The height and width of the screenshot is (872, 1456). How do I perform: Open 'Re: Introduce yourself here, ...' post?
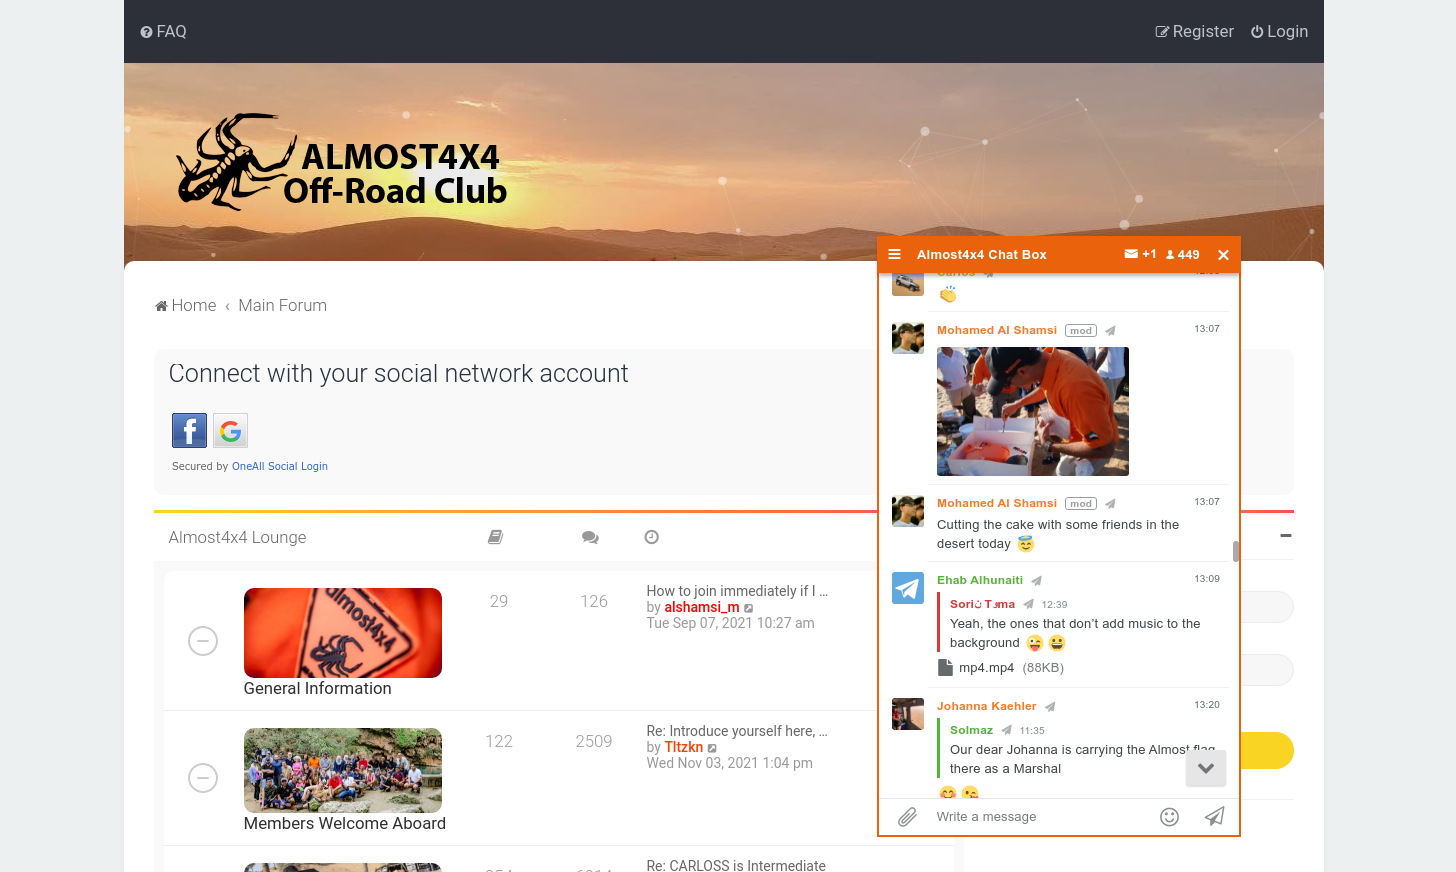pyautogui.click(x=737, y=731)
